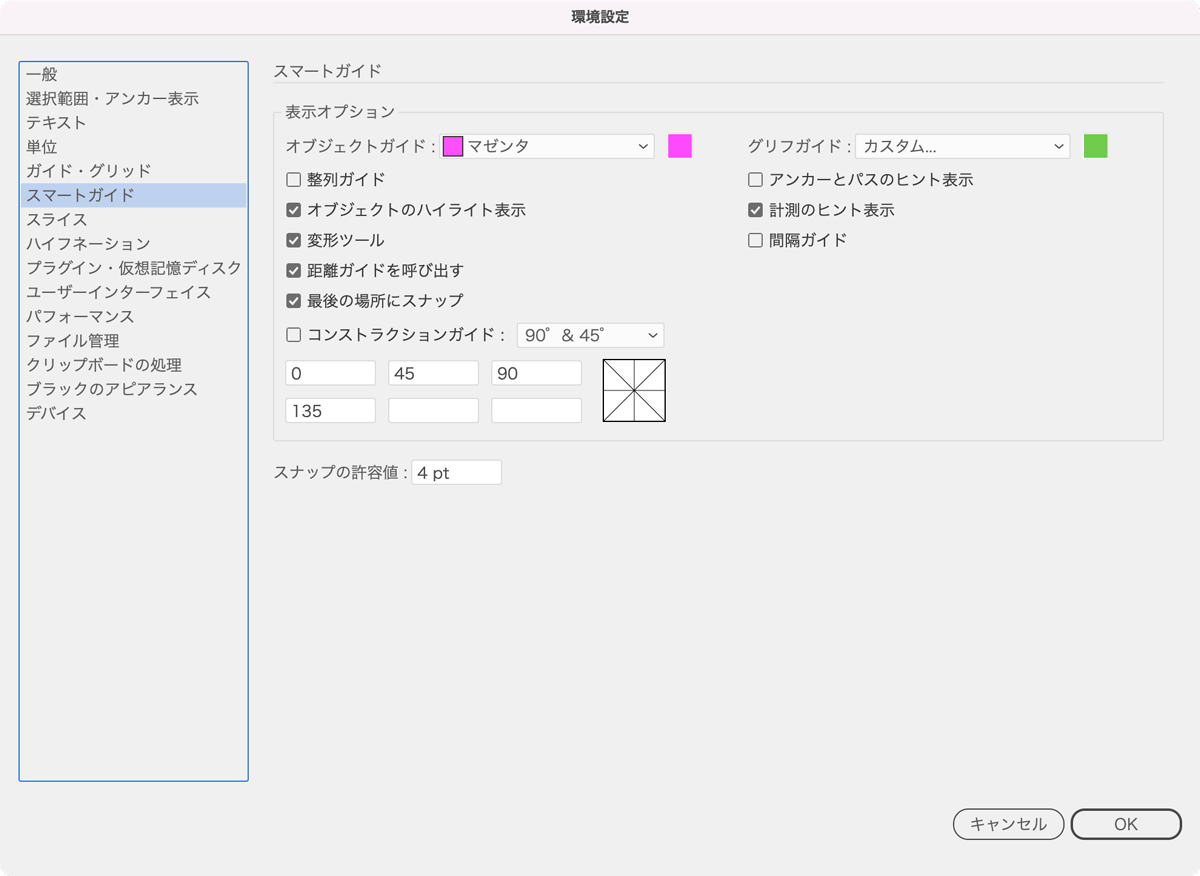Enable 整列ガイド checkbox
The height and width of the screenshot is (876, 1200).
[294, 180]
